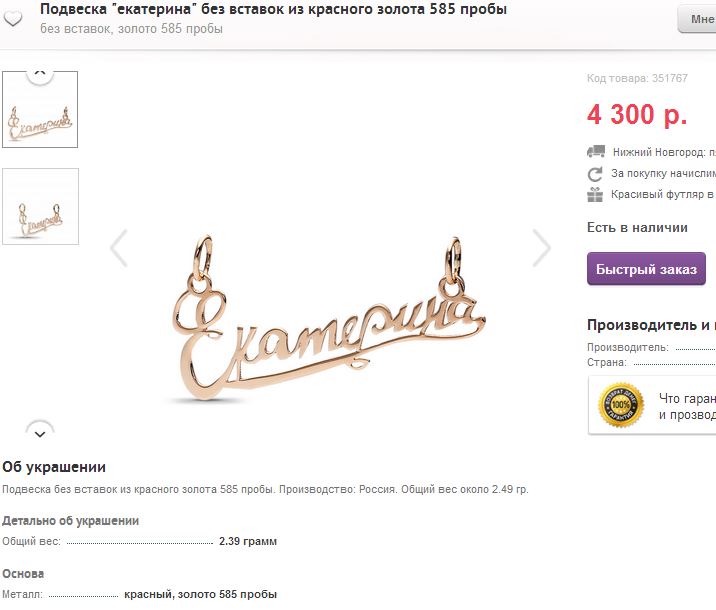Click the 100% guarantee gold badge

coord(621,406)
